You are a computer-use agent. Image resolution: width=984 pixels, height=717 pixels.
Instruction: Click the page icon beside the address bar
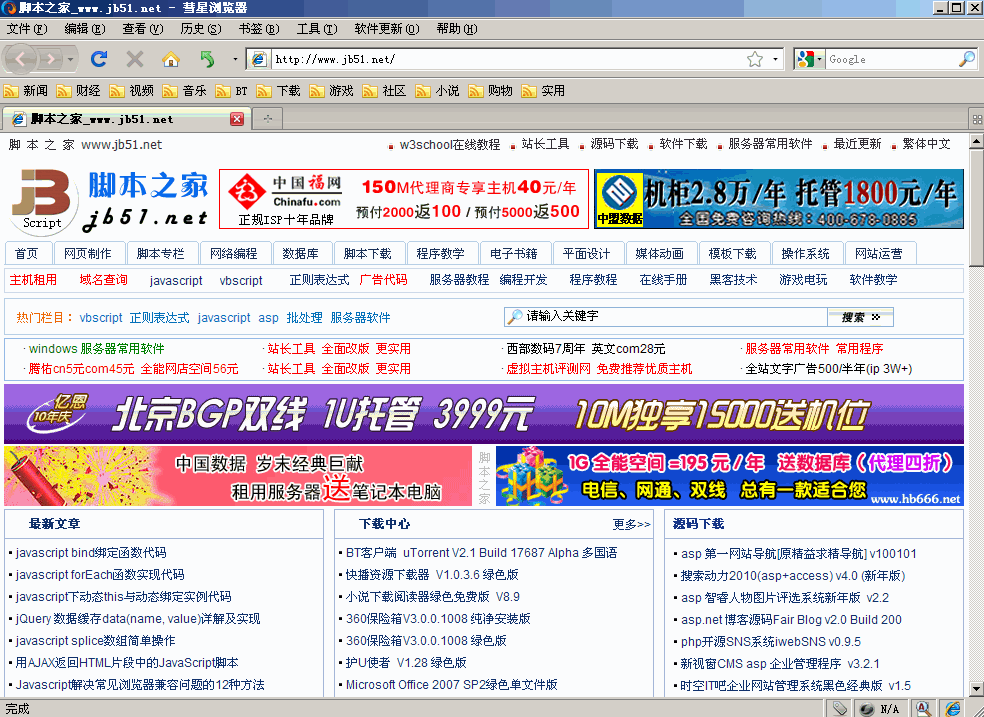[258, 59]
